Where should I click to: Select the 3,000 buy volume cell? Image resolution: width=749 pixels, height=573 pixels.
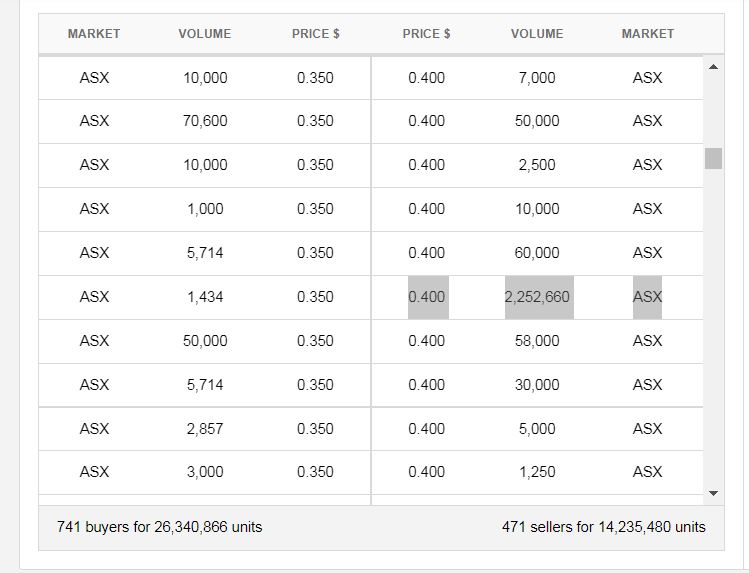click(205, 472)
